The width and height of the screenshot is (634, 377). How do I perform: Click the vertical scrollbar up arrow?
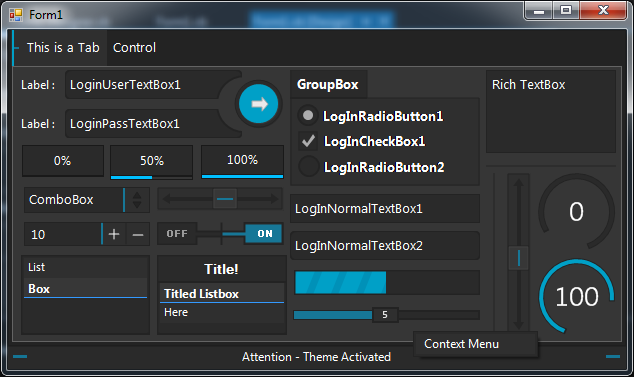pos(518,183)
